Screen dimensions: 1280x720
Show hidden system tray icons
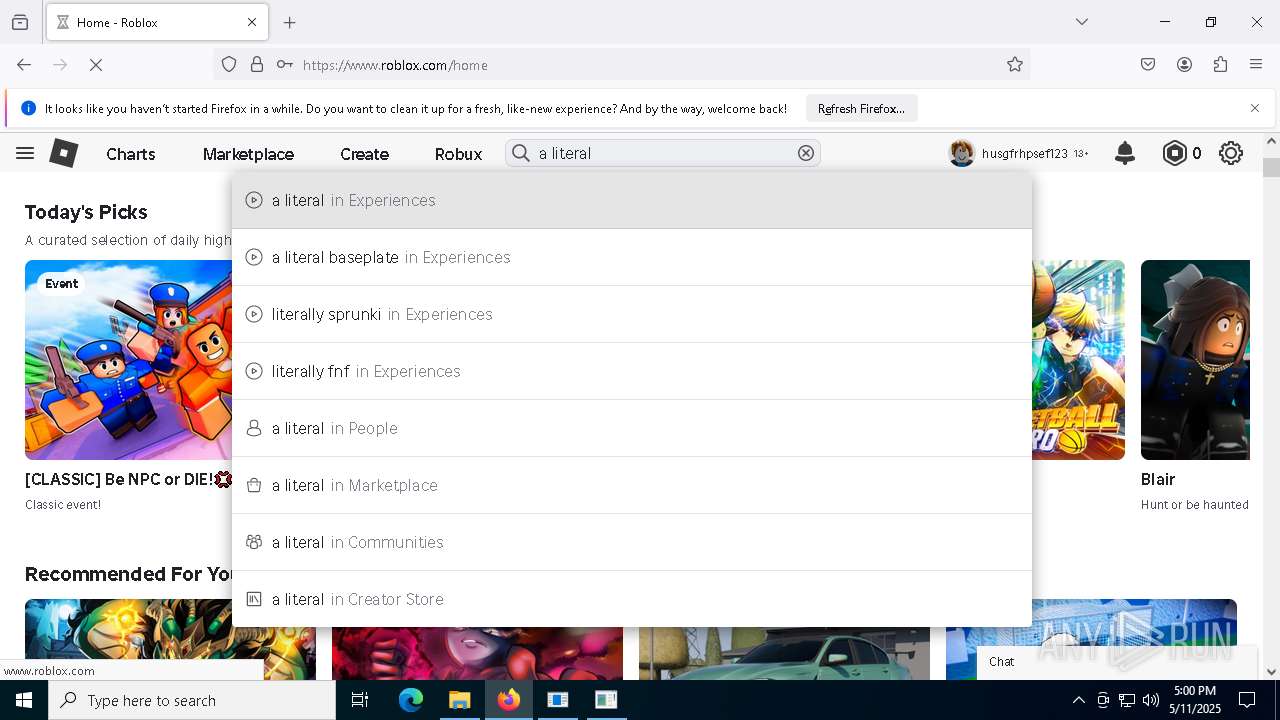(1078, 700)
